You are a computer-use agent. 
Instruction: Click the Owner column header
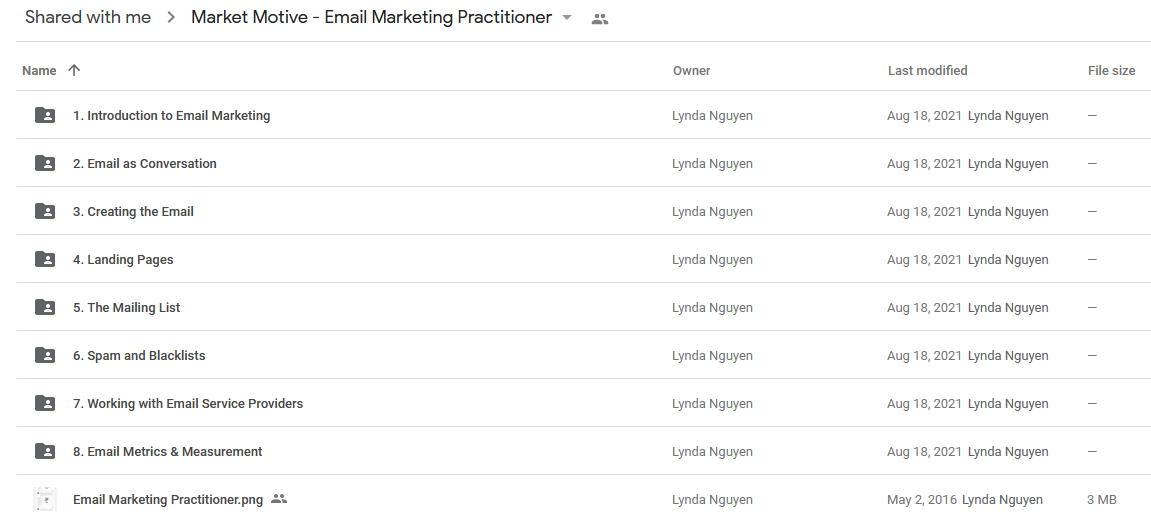[691, 70]
